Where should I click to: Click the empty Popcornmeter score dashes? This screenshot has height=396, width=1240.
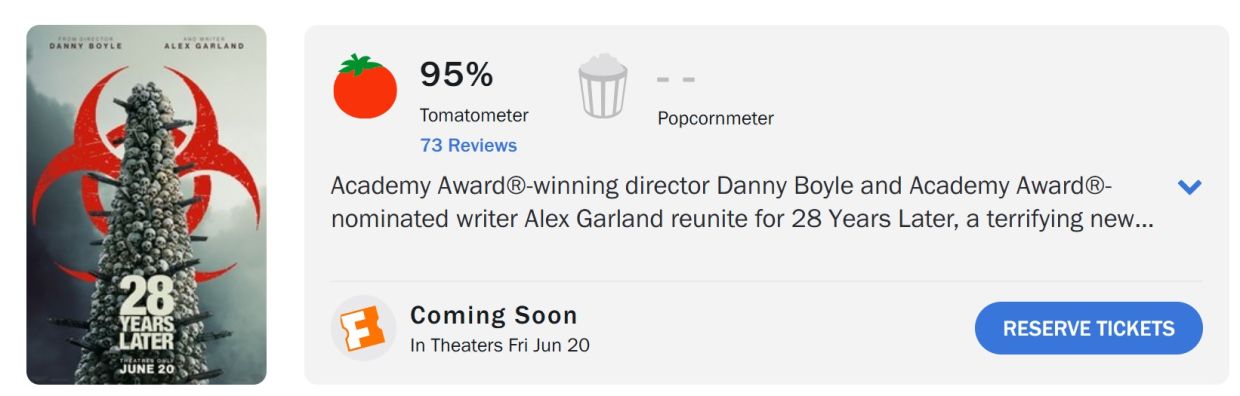(x=676, y=78)
